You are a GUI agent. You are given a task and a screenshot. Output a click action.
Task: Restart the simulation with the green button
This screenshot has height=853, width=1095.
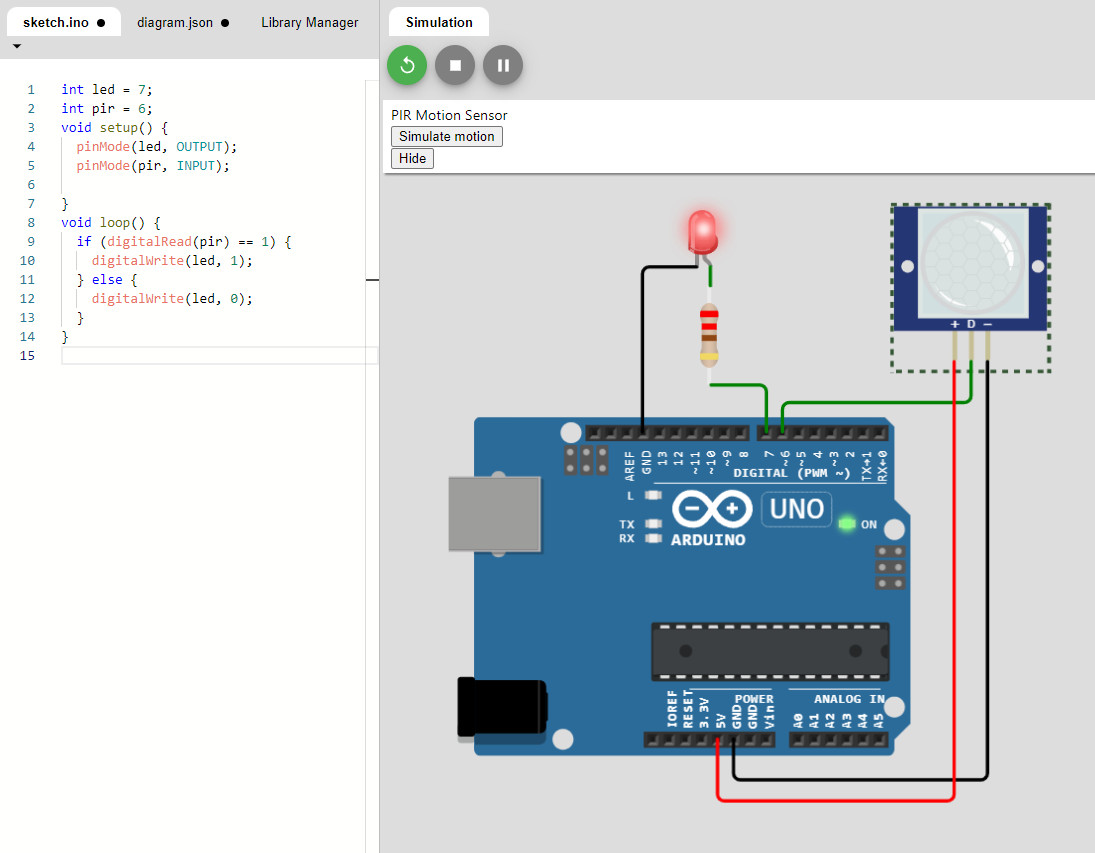tap(406, 66)
